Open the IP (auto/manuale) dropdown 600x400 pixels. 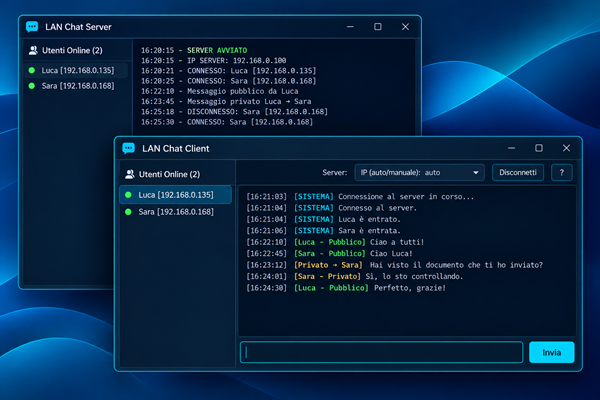pyautogui.click(x=420, y=173)
